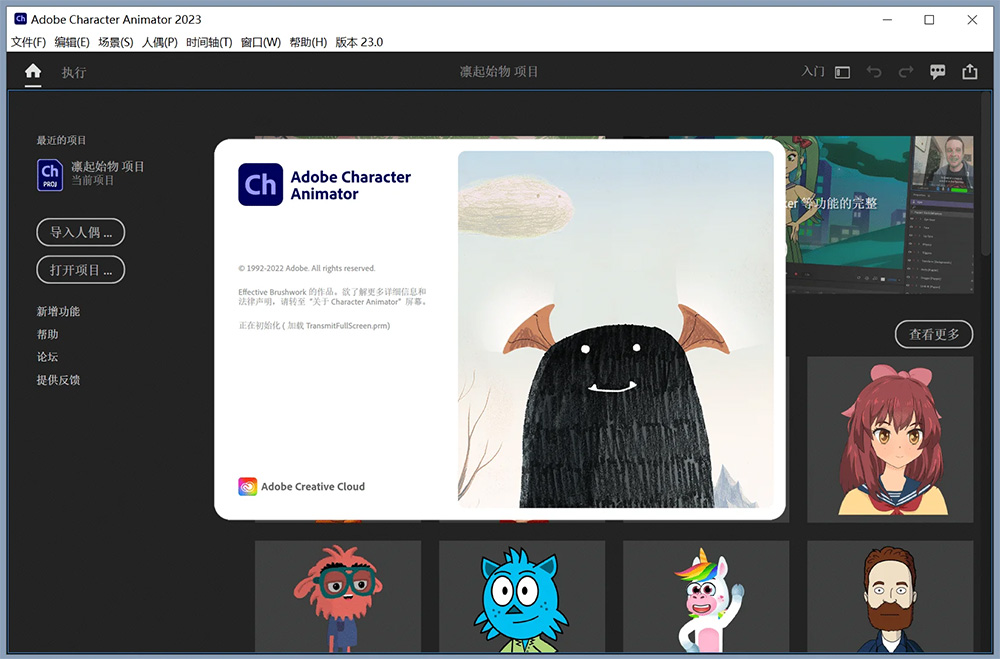Screen dimensions: 1000x659
Task: Open the 窗口(W) menu
Action: tap(260, 42)
